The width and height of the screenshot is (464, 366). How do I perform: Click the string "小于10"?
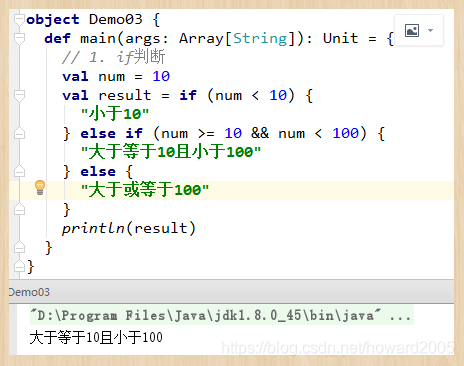click(115, 114)
